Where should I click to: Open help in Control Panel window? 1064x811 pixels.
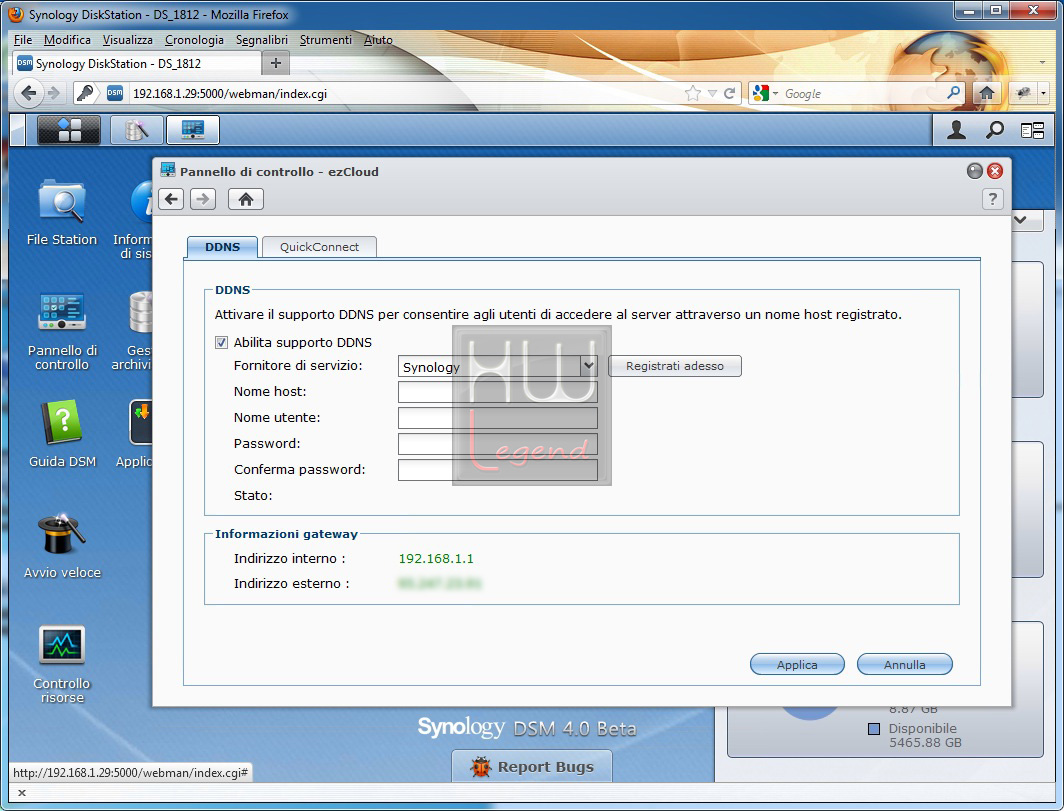click(x=993, y=199)
